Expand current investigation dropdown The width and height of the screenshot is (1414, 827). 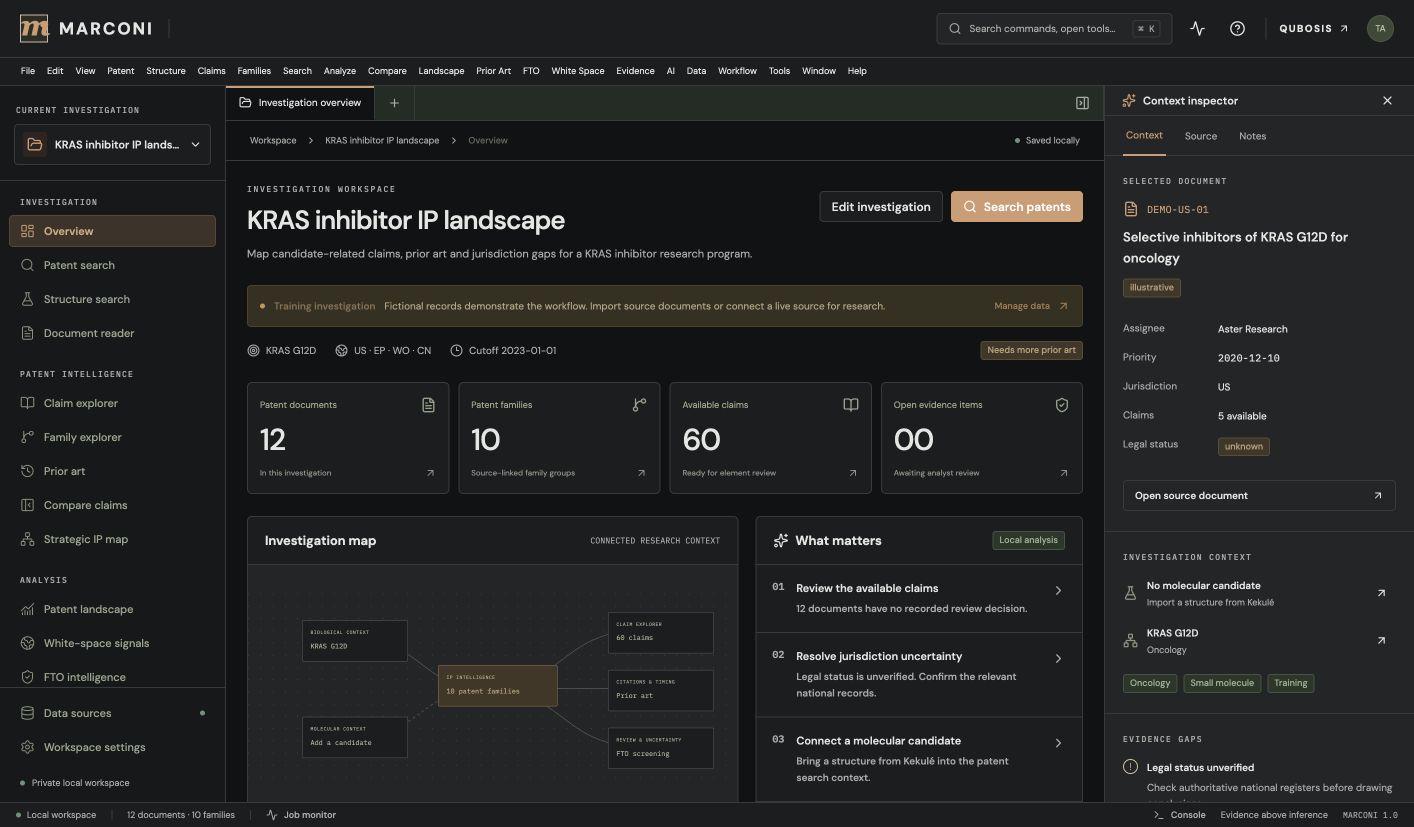click(112, 145)
